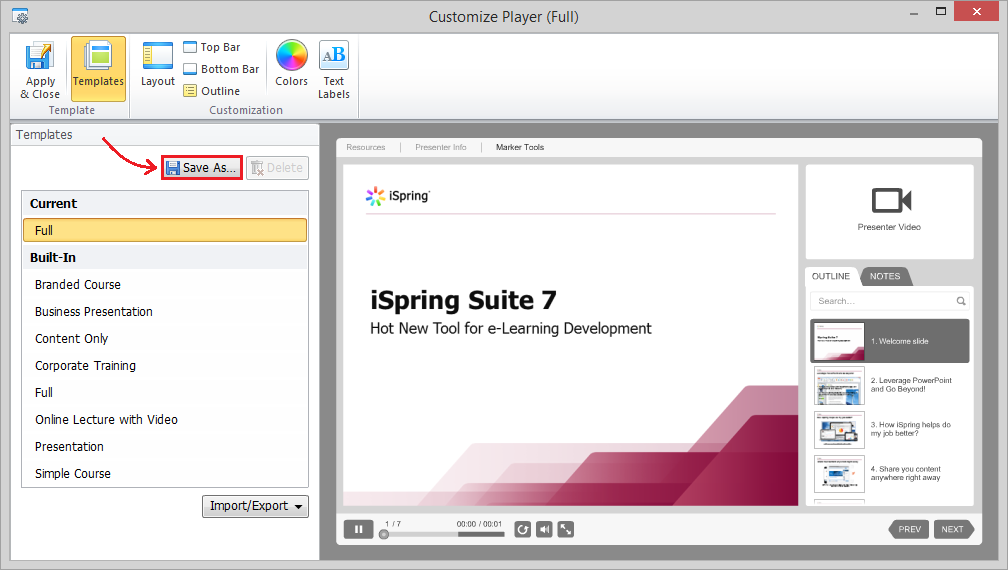Click the outline Search field
Screen dimensions: 1008x570
[889, 301]
